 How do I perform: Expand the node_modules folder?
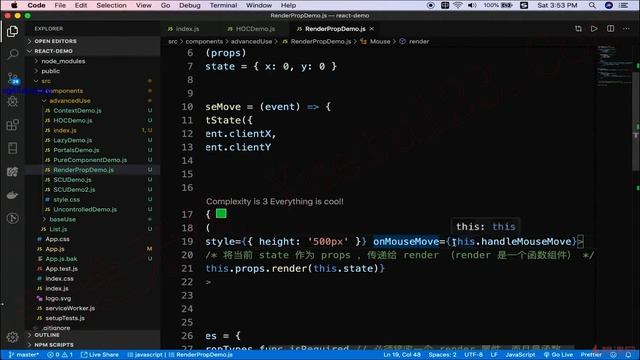[x=63, y=61]
